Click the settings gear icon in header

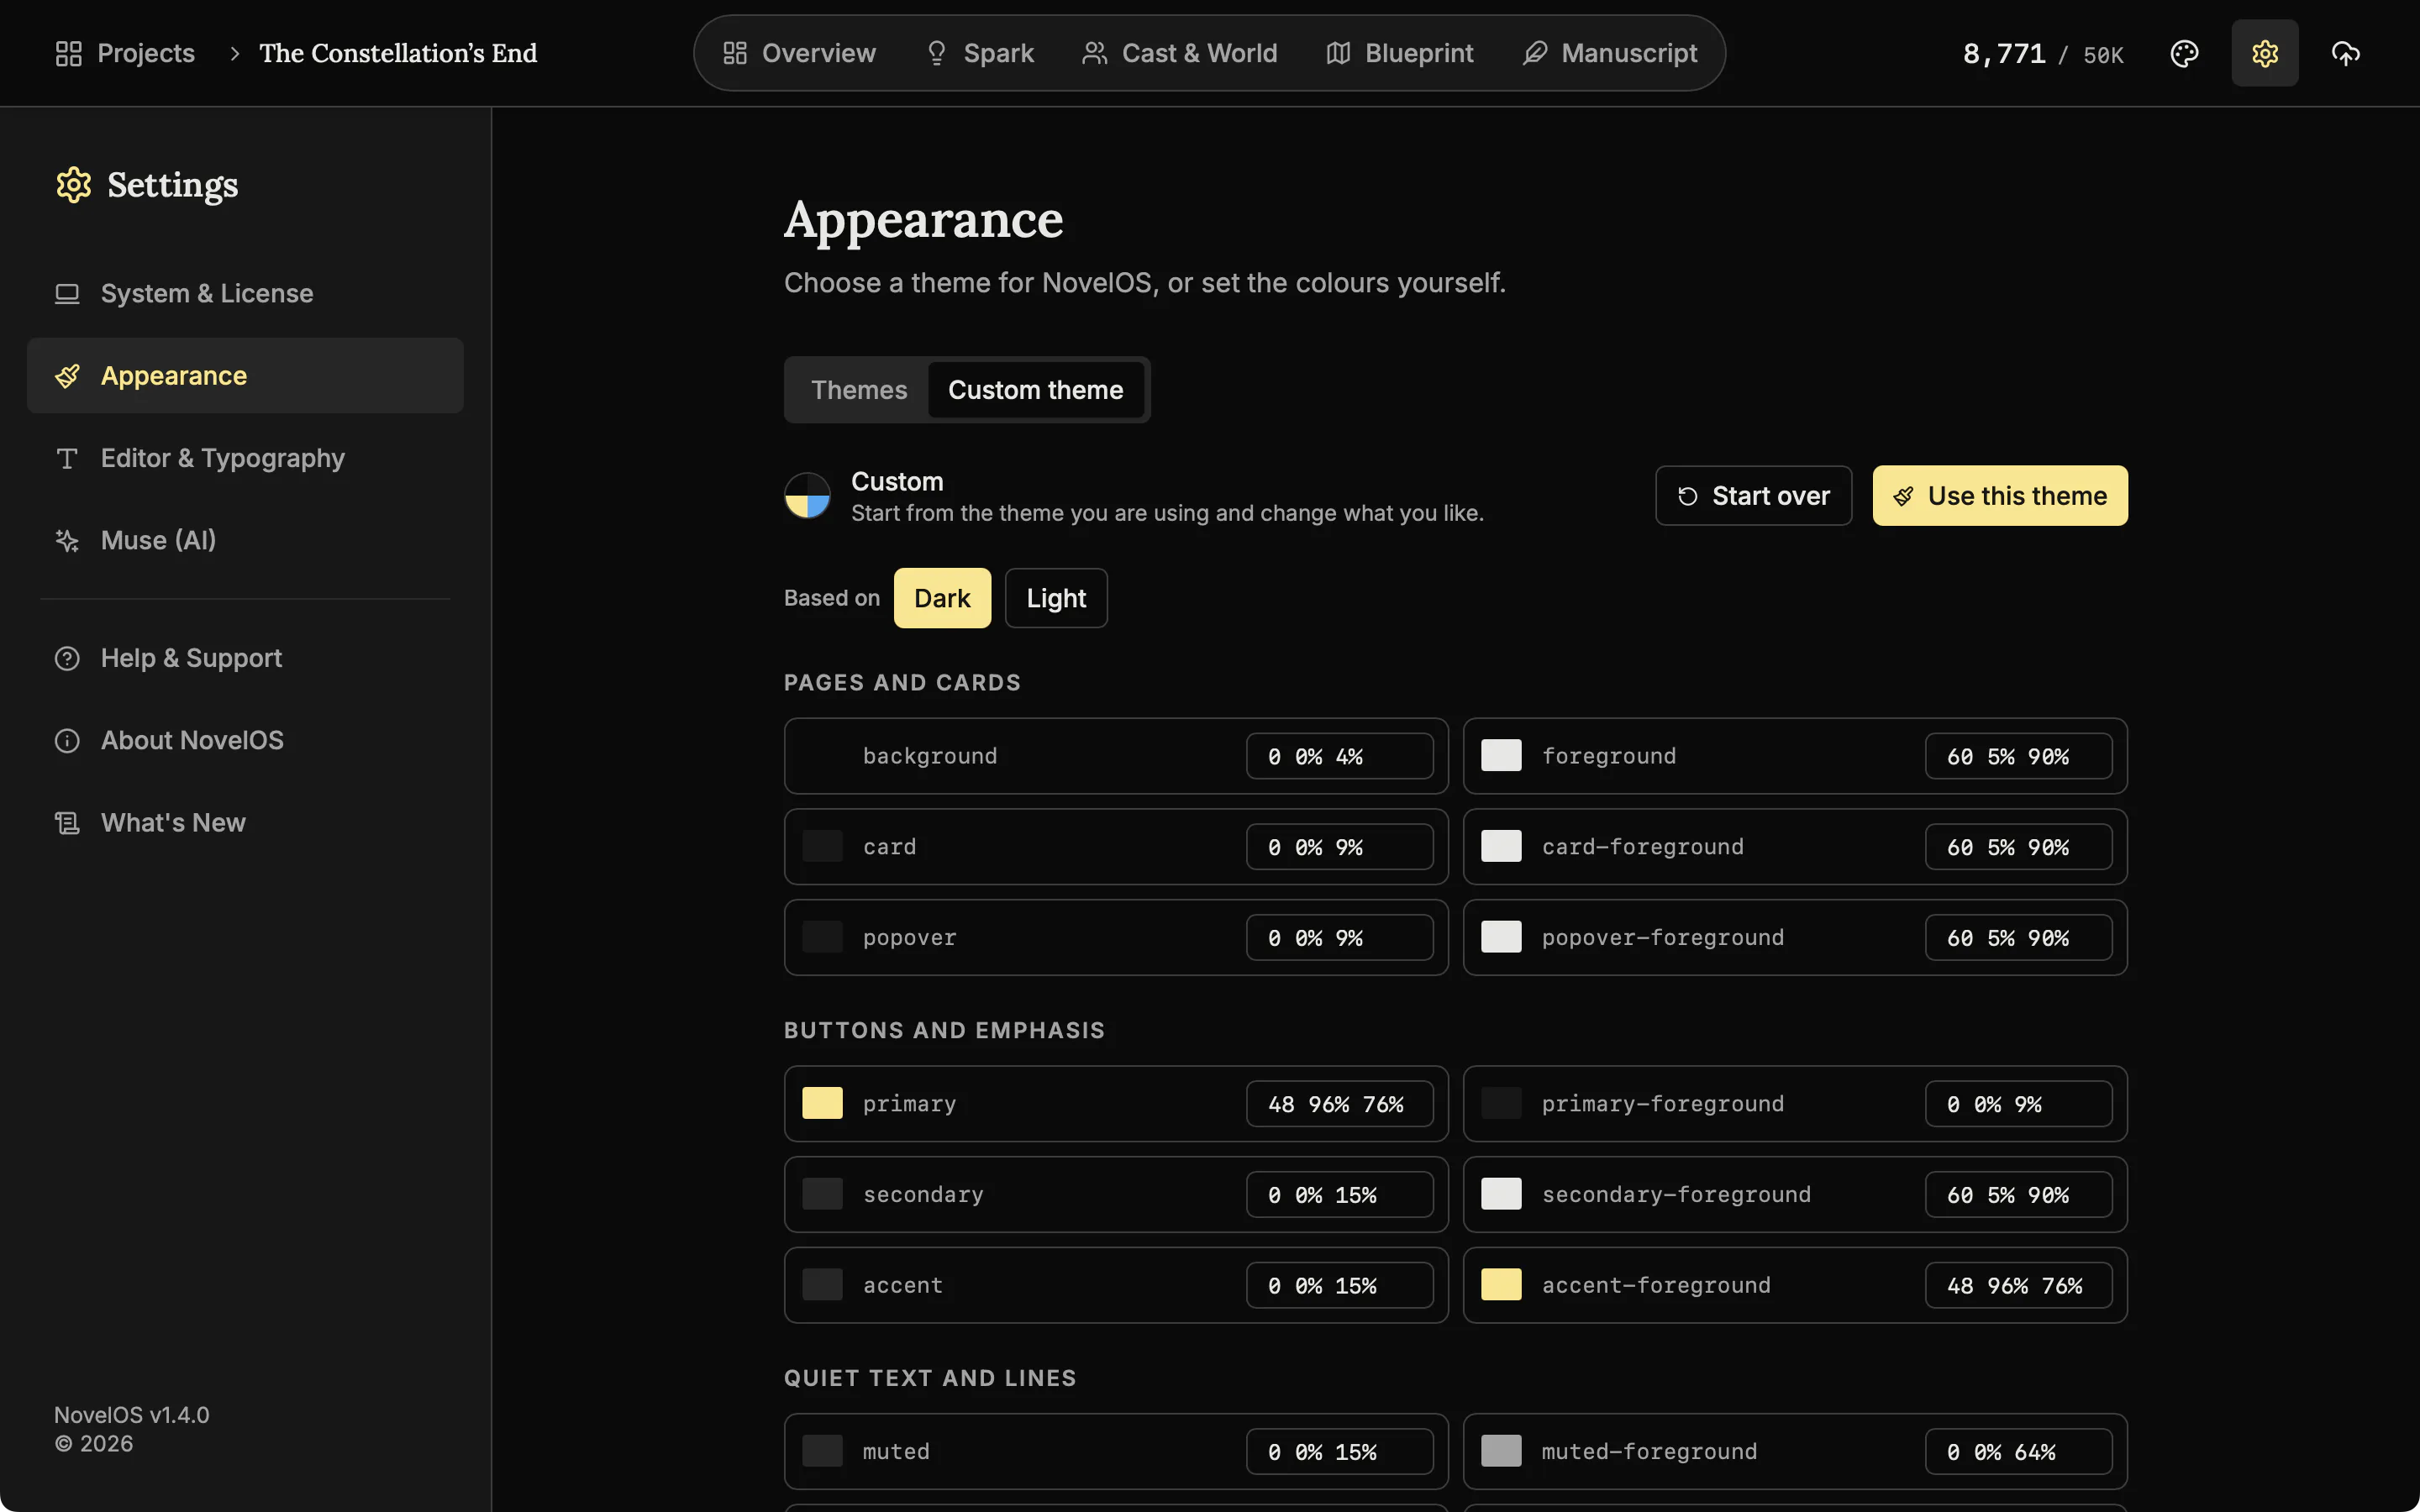[2265, 53]
